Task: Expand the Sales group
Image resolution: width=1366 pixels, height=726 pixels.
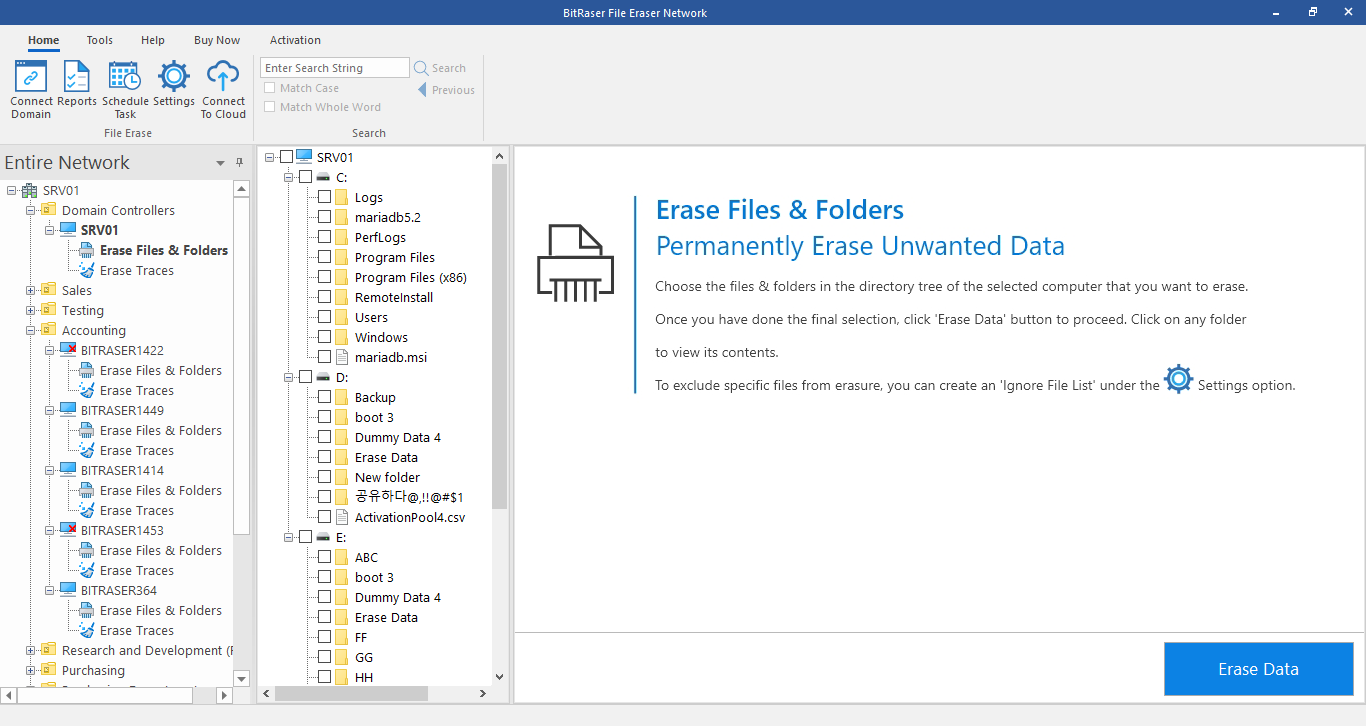Action: click(31, 290)
